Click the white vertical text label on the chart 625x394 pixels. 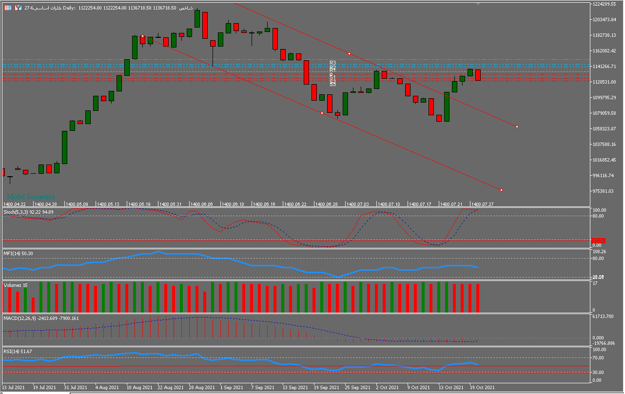[333, 73]
